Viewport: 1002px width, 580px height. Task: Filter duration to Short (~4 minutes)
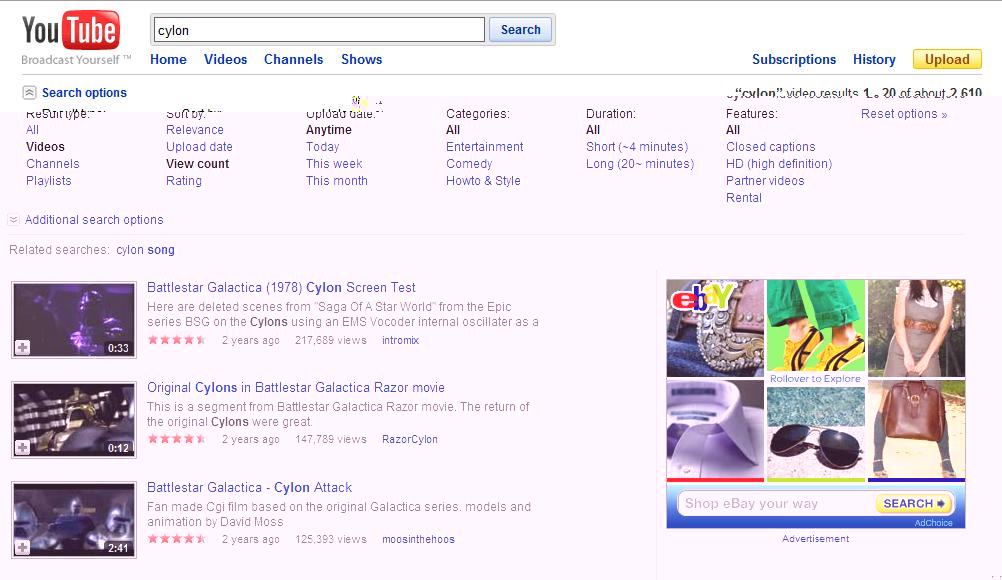(637, 147)
